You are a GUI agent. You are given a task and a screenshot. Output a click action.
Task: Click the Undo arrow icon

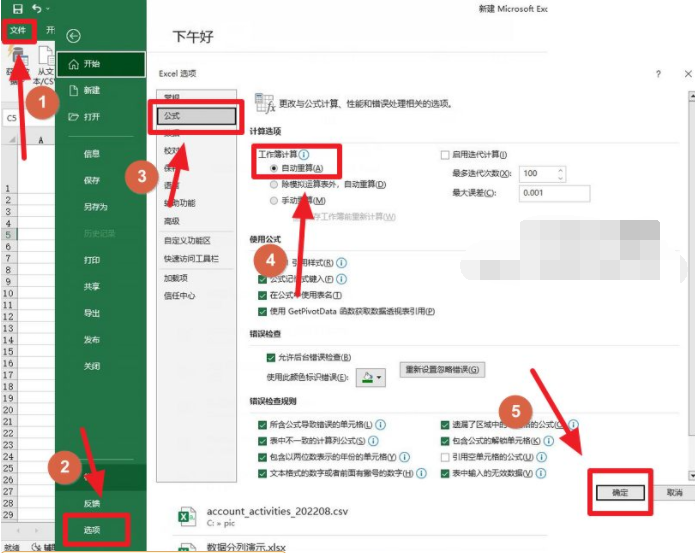pyautogui.click(x=37, y=8)
